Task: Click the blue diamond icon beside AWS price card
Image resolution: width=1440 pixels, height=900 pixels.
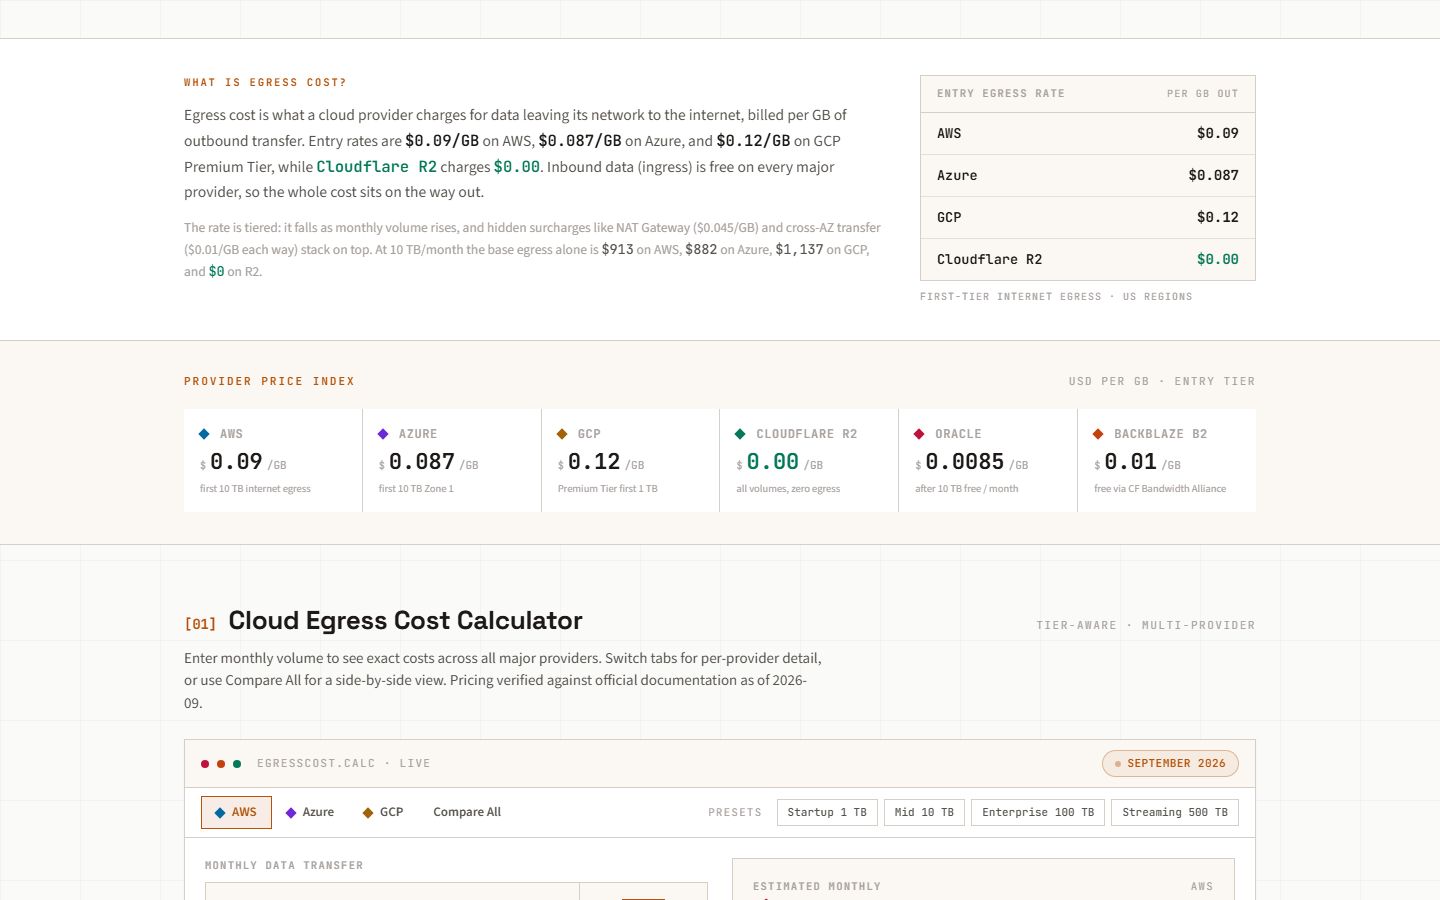Action: point(204,434)
